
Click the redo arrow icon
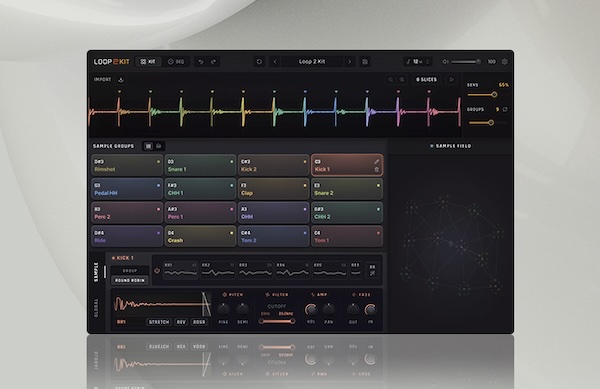(214, 62)
